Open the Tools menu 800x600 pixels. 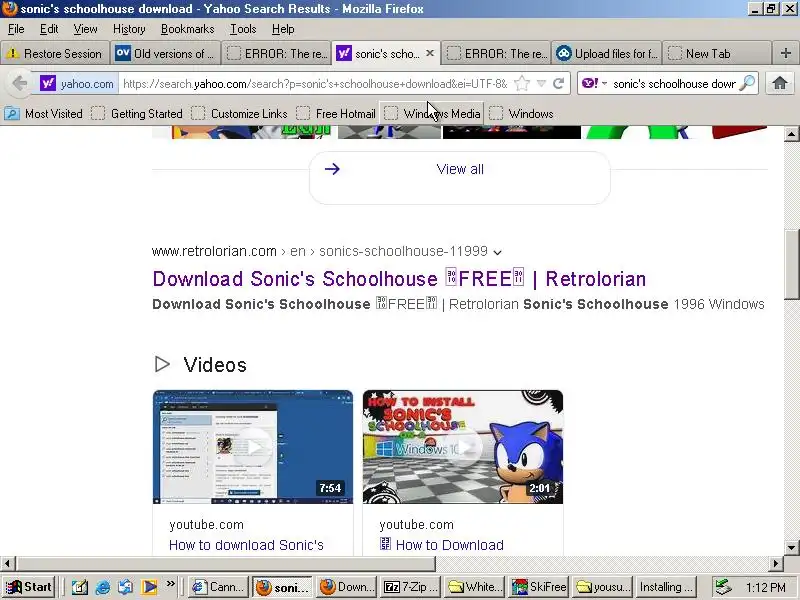243,29
